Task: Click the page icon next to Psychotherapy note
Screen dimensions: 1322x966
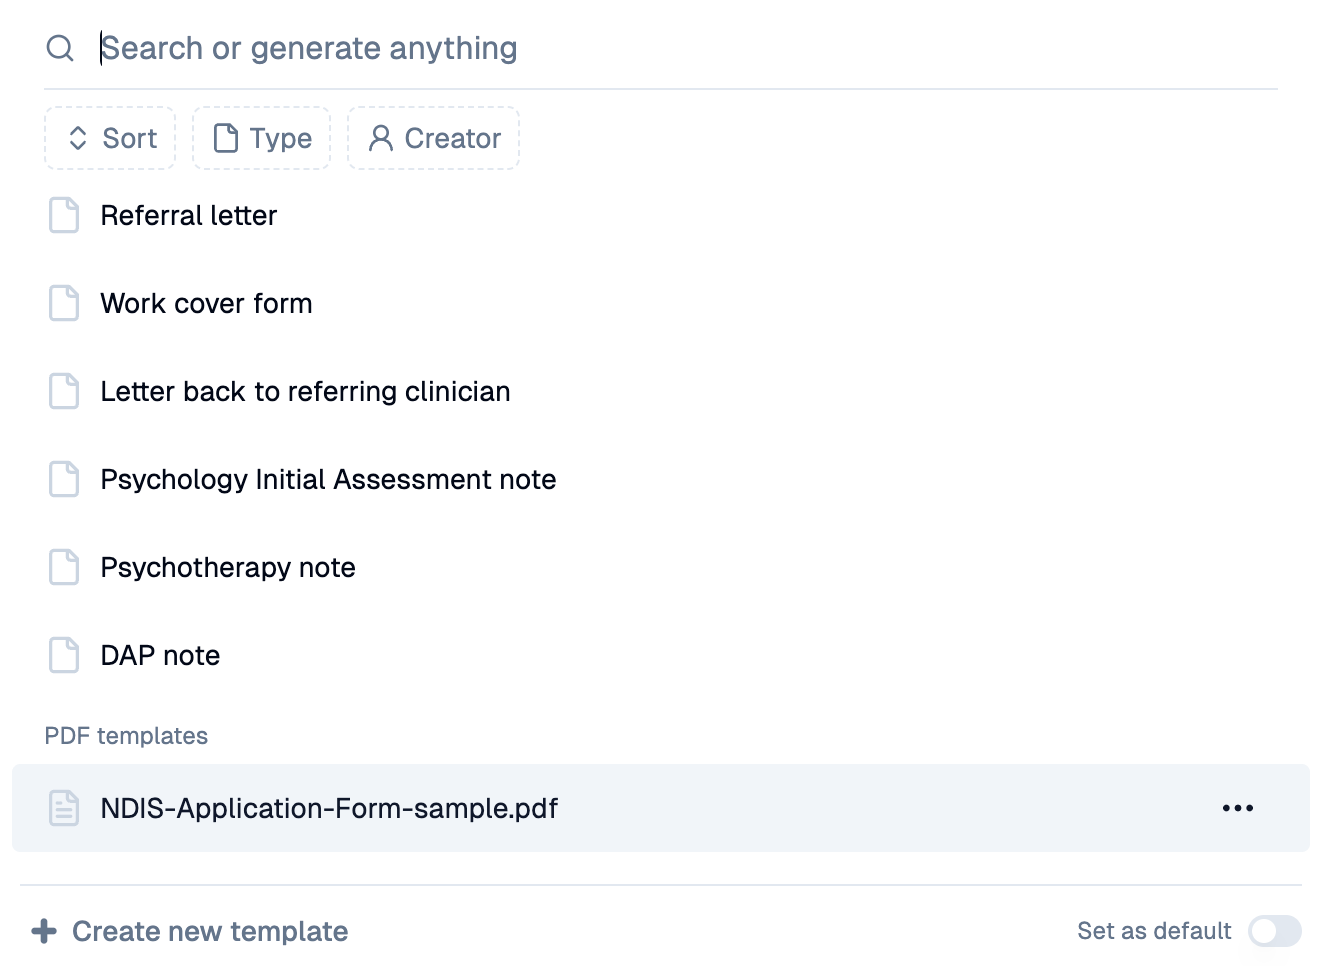Action: click(x=63, y=567)
